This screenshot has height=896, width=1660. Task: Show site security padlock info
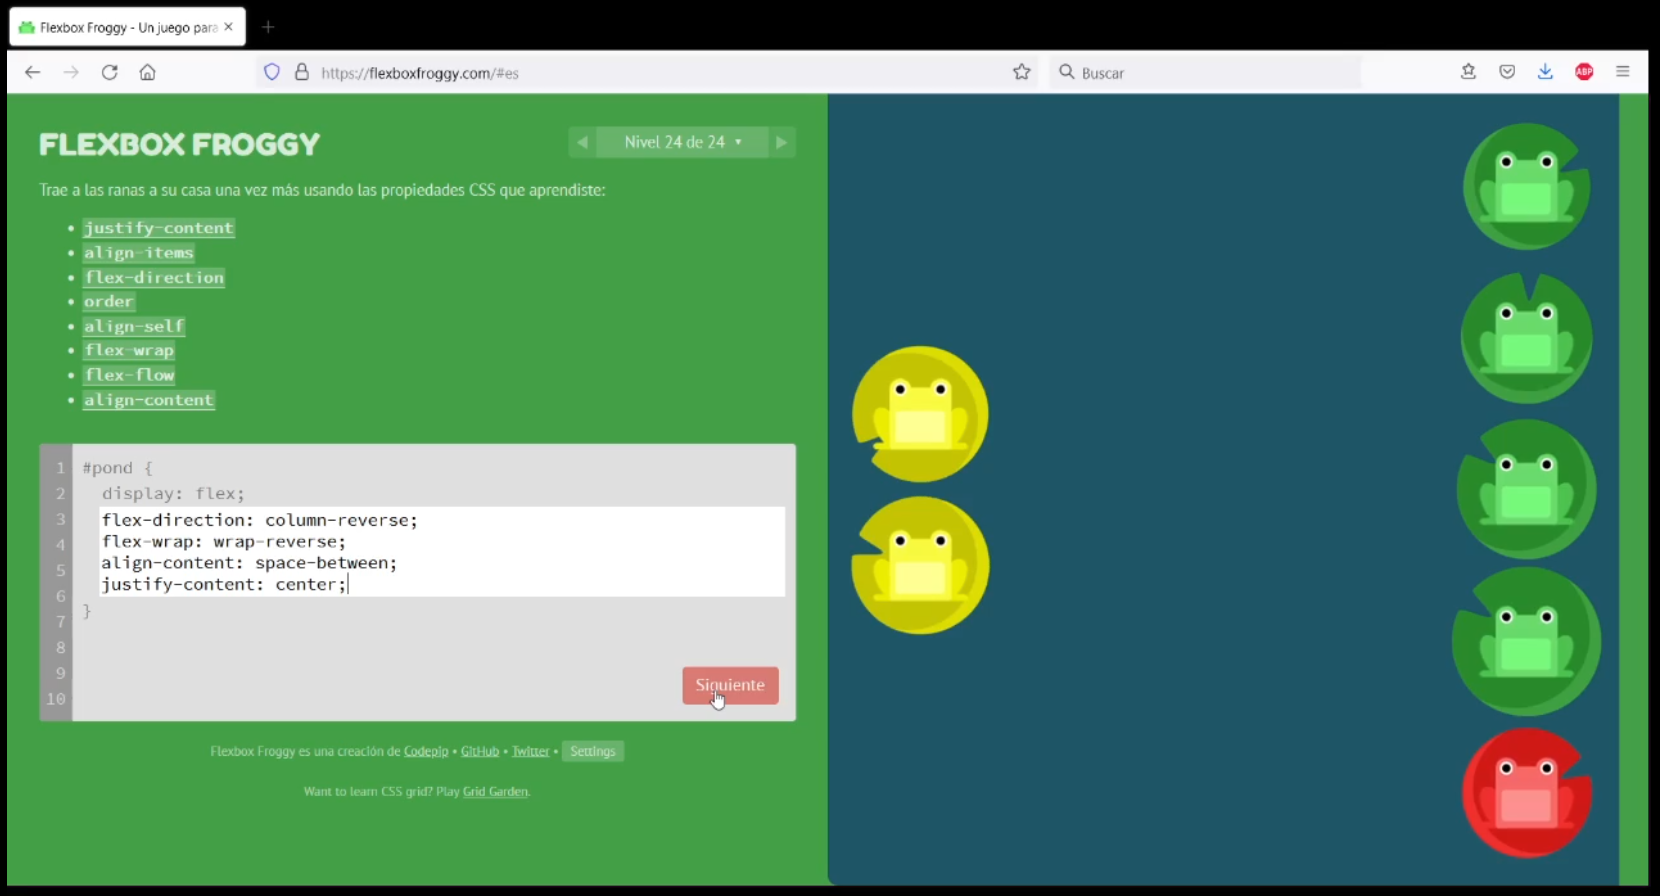click(301, 72)
